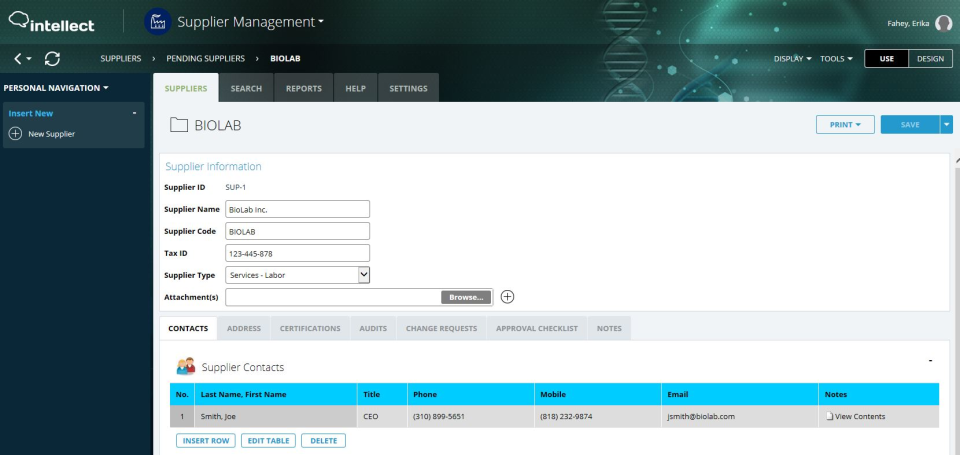Click the SUP-1 supplier ID value

pyautogui.click(x=236, y=187)
